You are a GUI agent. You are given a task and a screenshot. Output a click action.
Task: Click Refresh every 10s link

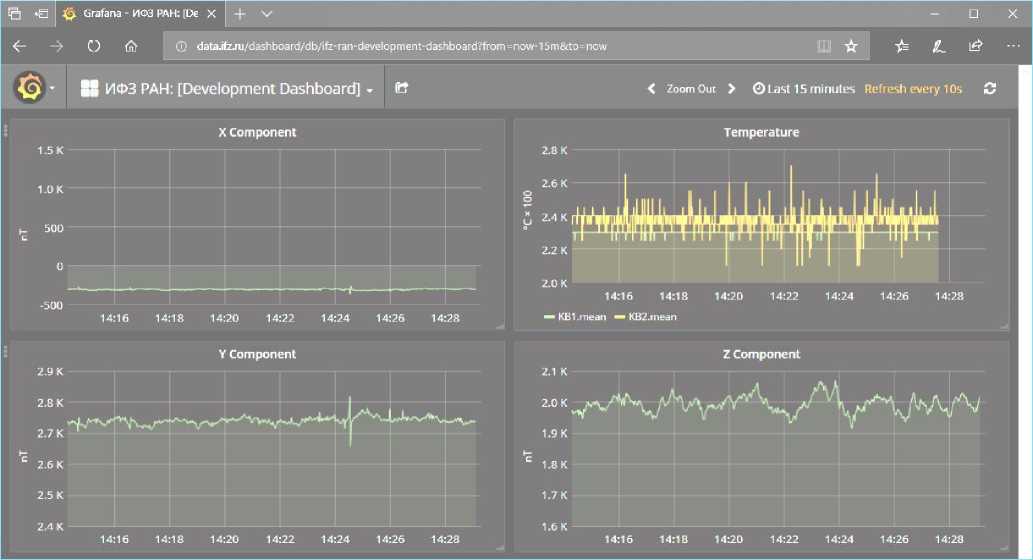click(x=912, y=89)
